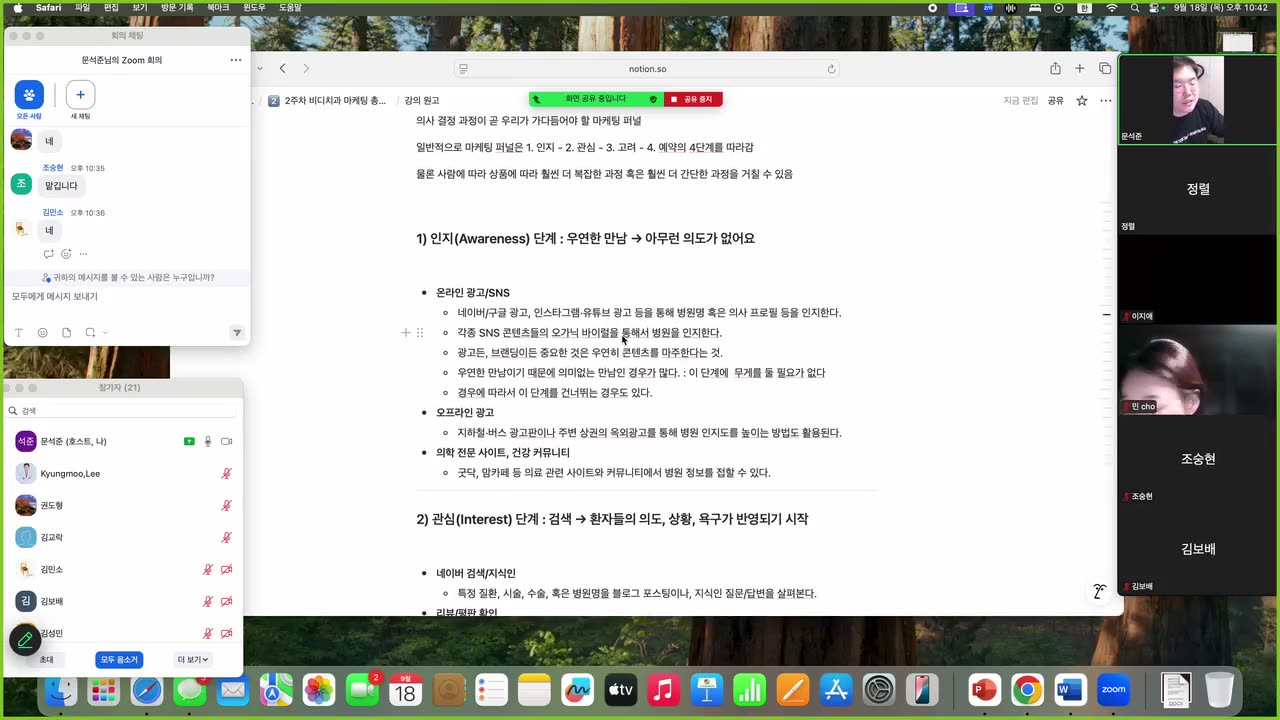Go back in Safari
Viewport: 1280px width, 720px height.
tap(283, 68)
